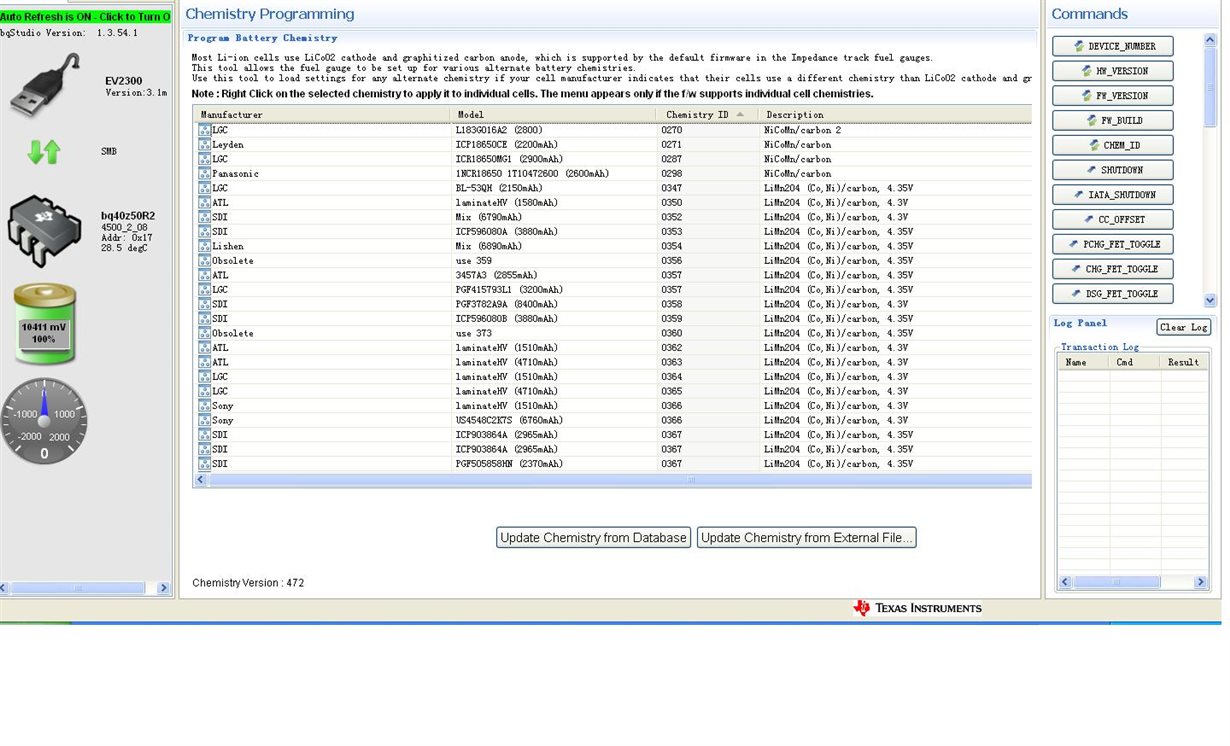Click transaction log scrollbar left arrow
1230x746 pixels.
[1065, 582]
